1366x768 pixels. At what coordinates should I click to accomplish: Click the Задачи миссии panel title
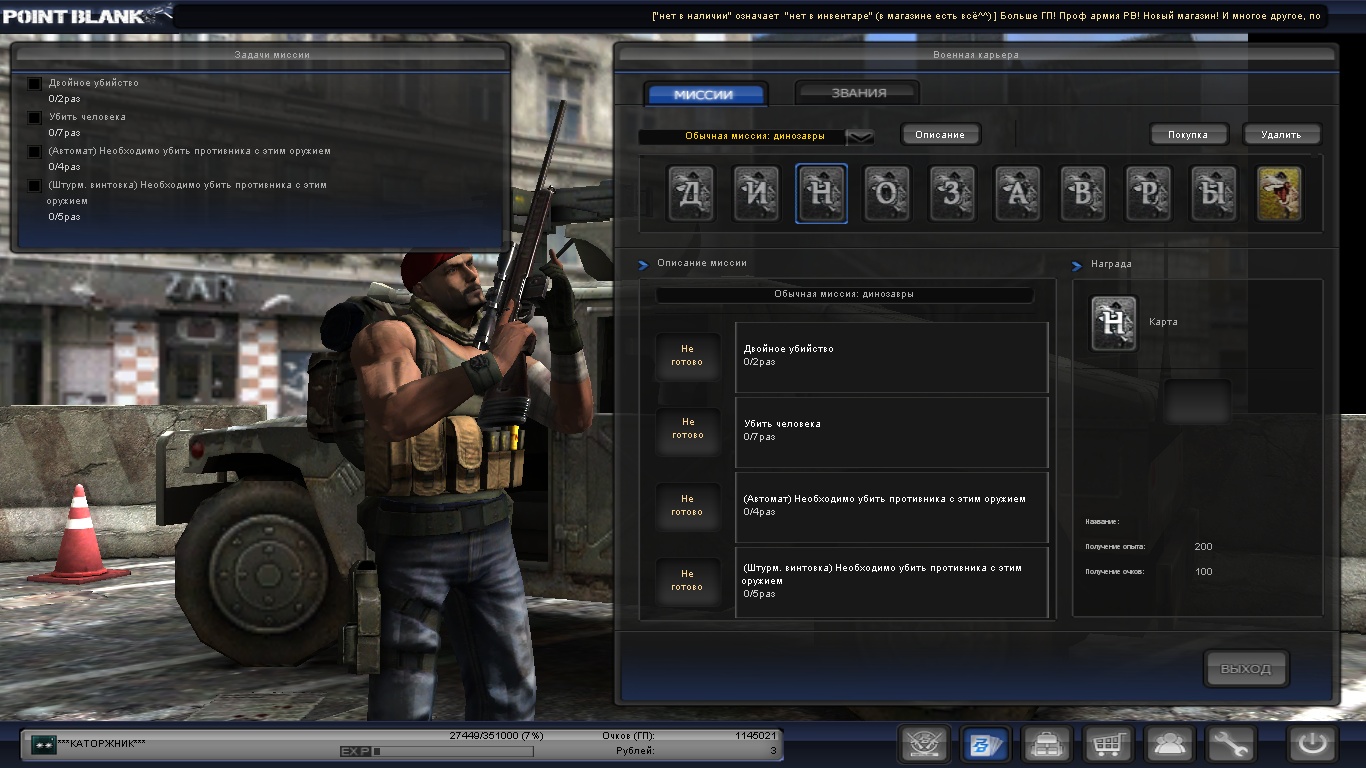272,55
